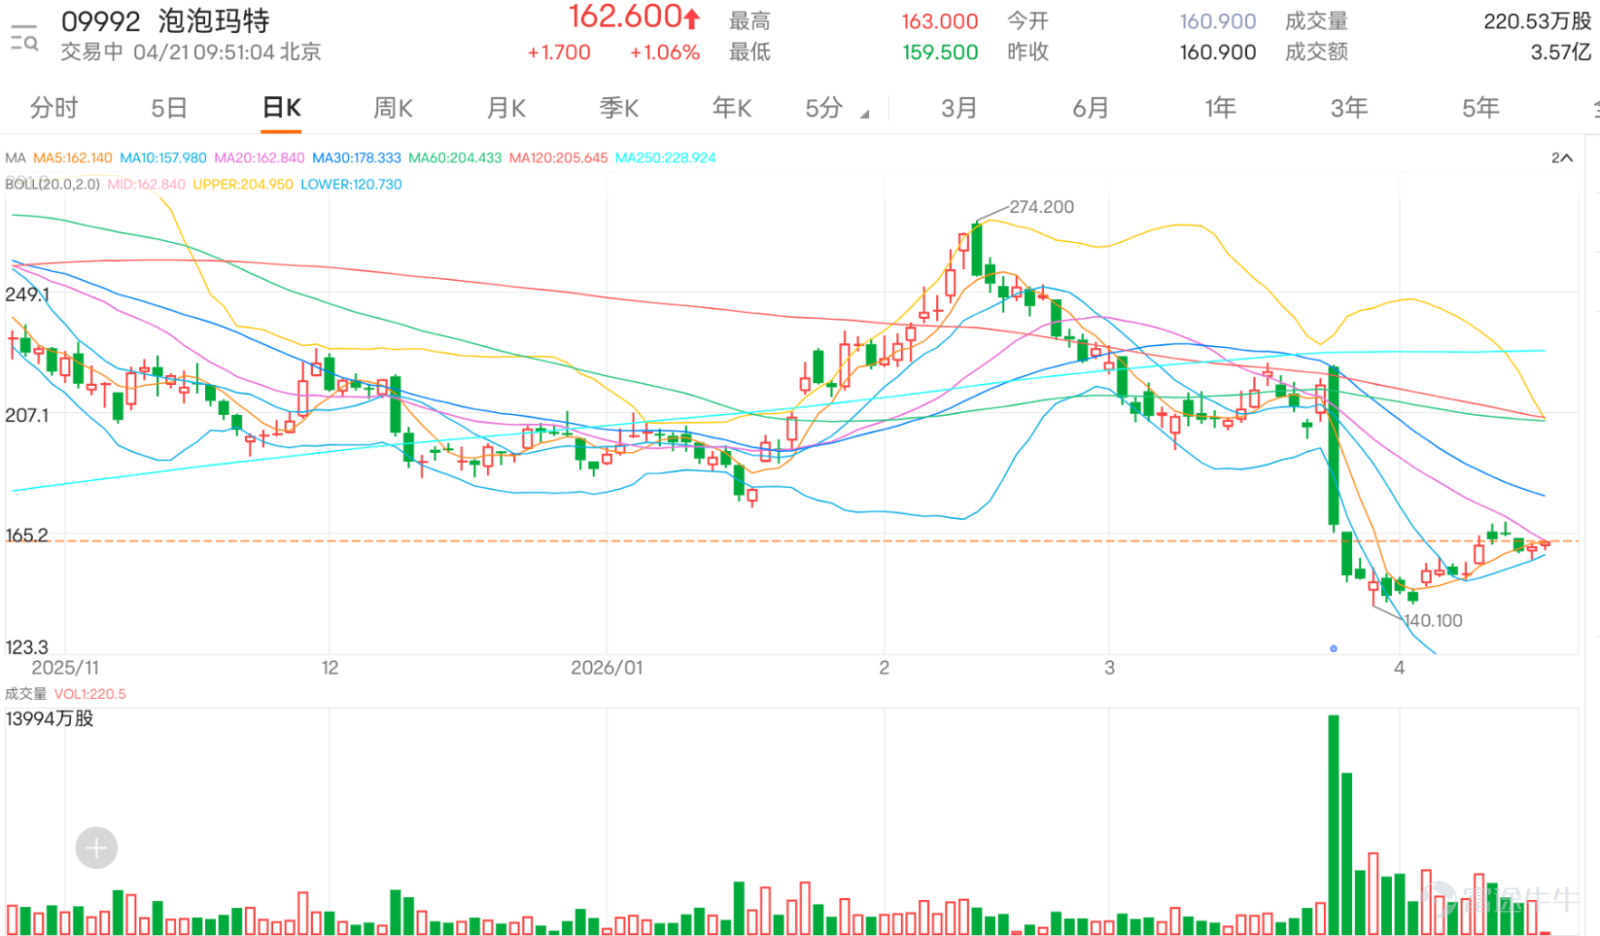Select the 月K tab
This screenshot has height=936, width=1600.
pos(506,108)
